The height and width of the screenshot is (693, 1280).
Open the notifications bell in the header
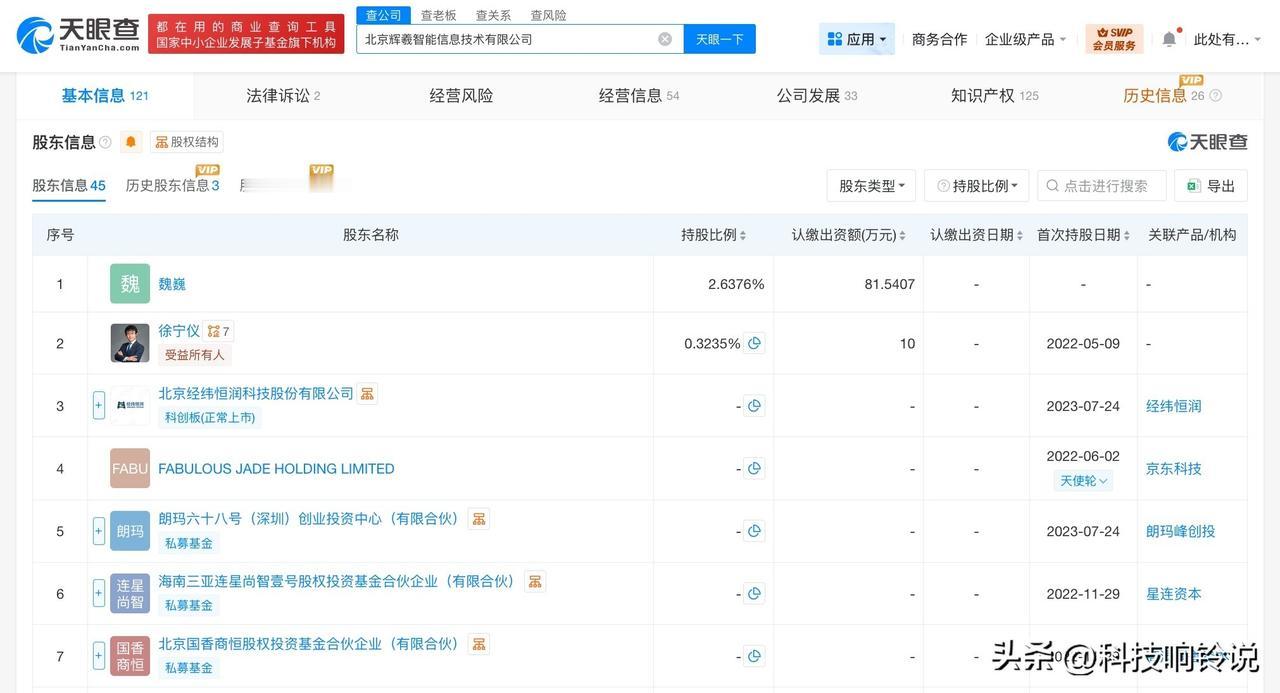point(1169,39)
